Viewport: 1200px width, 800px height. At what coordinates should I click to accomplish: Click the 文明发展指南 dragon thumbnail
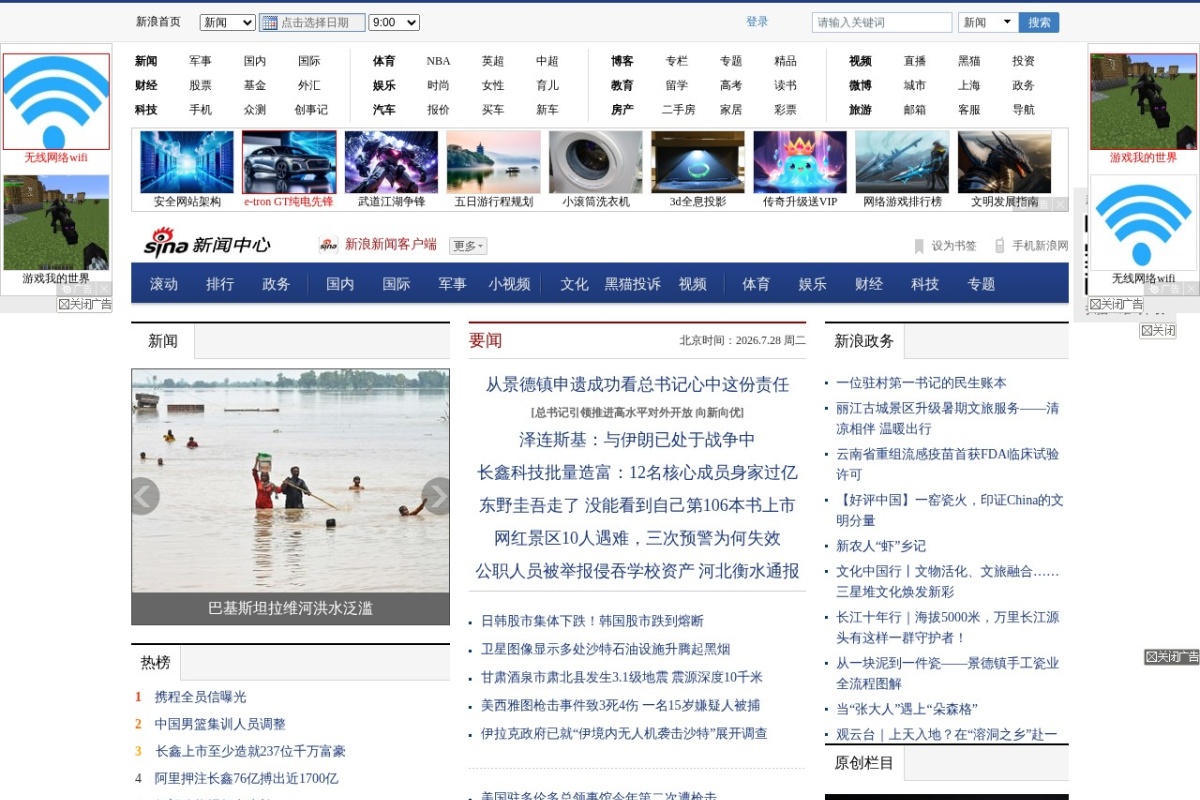[x=1004, y=162]
